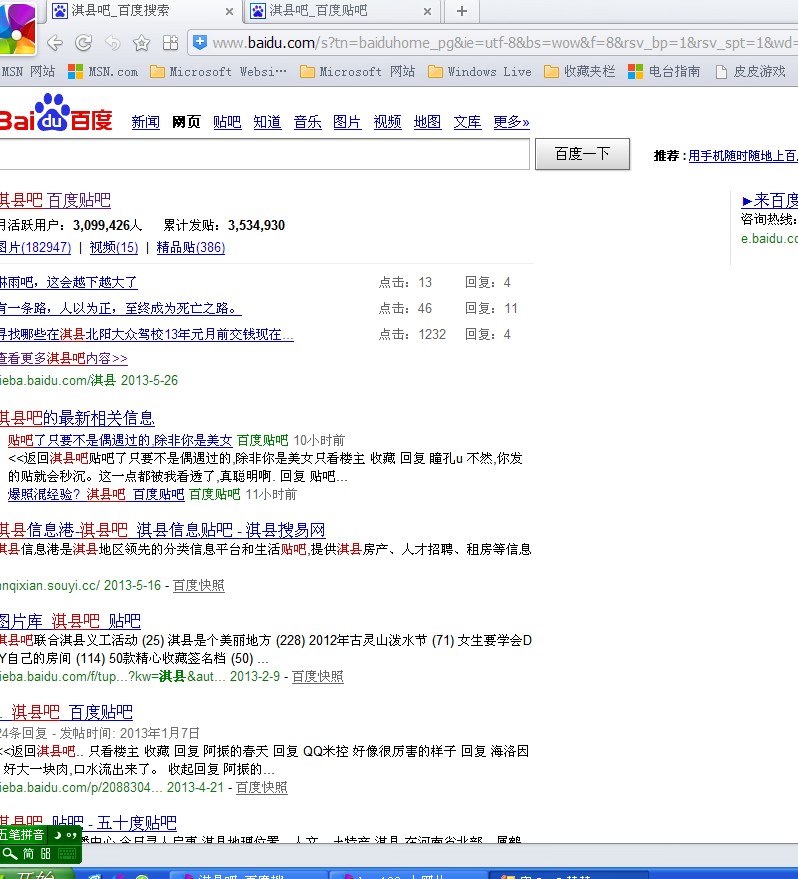The width and height of the screenshot is (798, 879).
Task: Close the 淇县吧_百度贴吧 tab
Action: (427, 11)
